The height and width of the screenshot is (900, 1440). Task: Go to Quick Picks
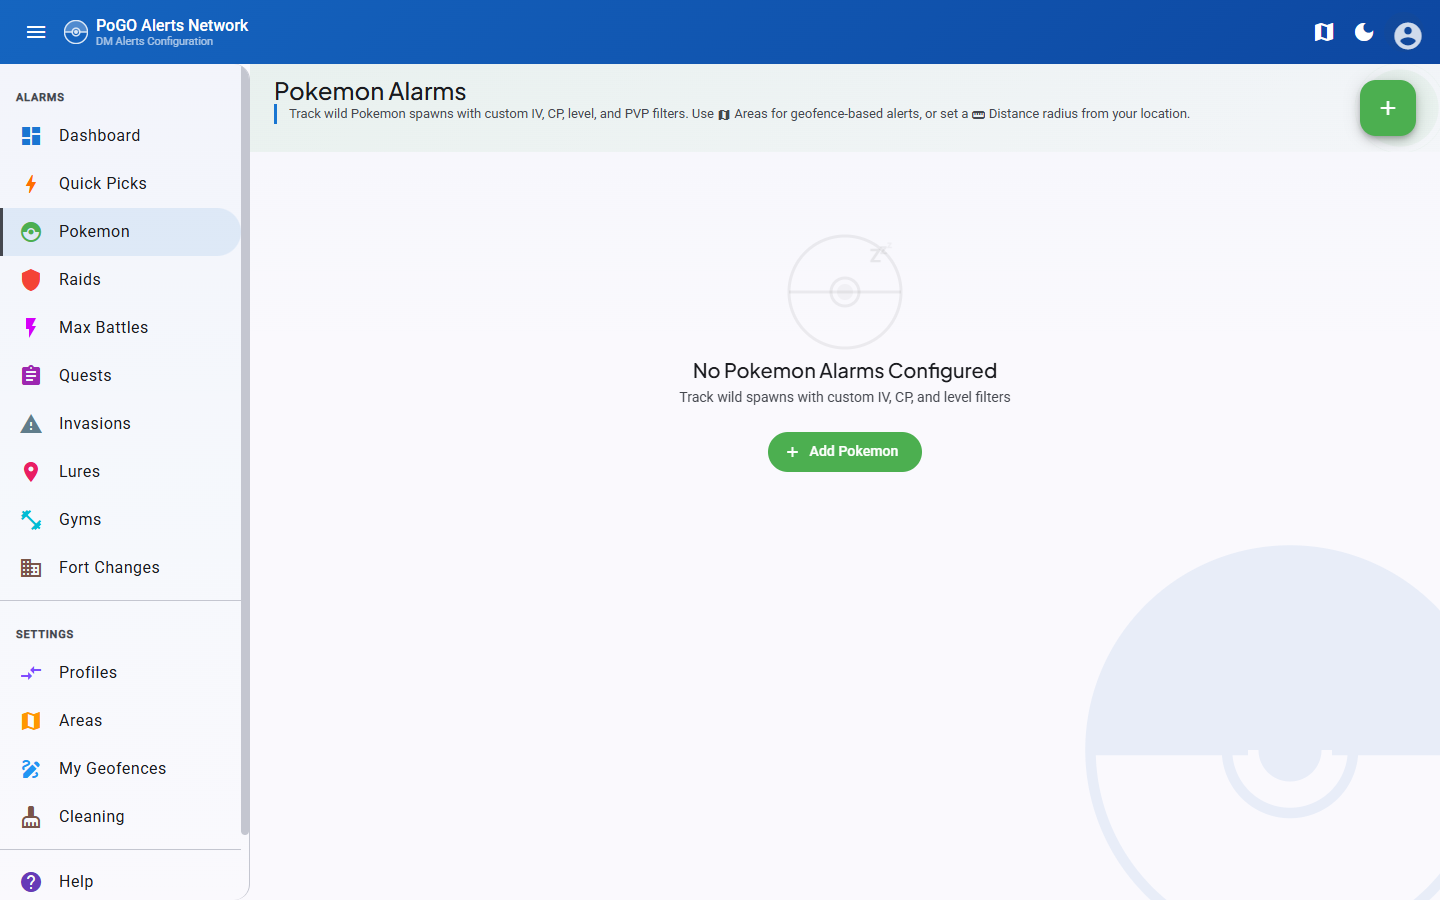(120, 184)
